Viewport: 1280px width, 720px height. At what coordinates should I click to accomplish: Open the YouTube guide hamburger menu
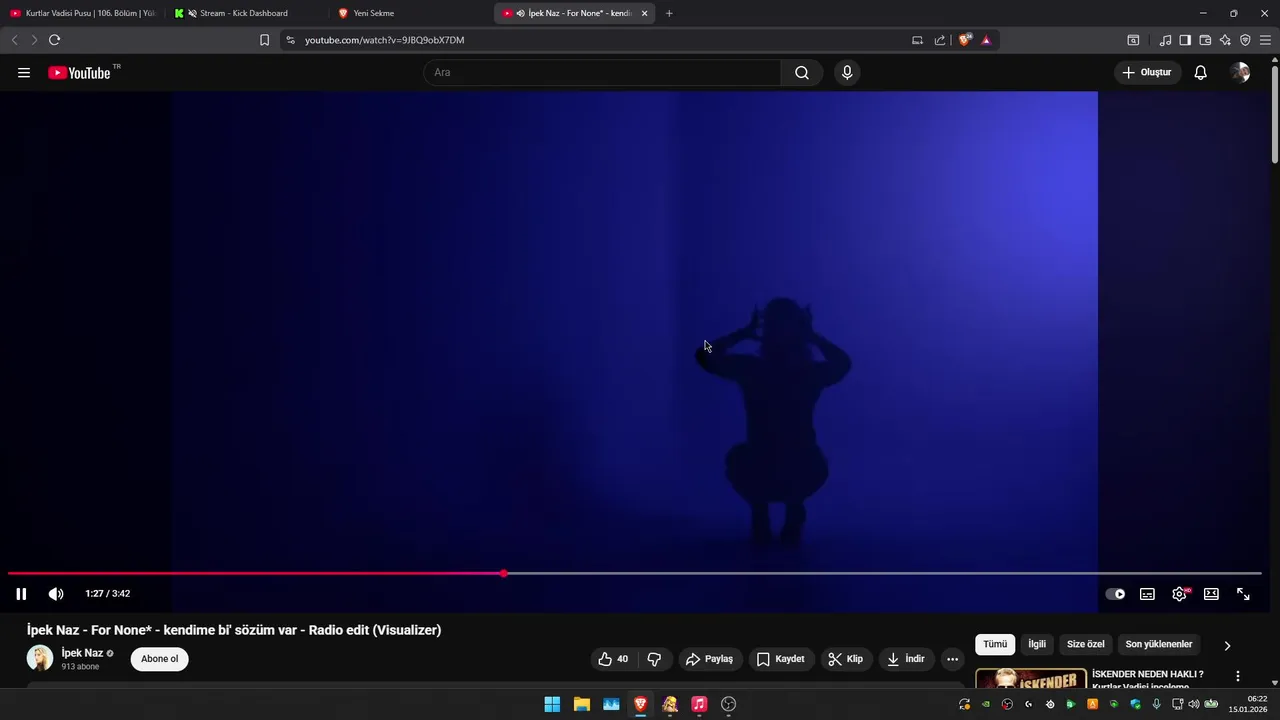point(24,72)
